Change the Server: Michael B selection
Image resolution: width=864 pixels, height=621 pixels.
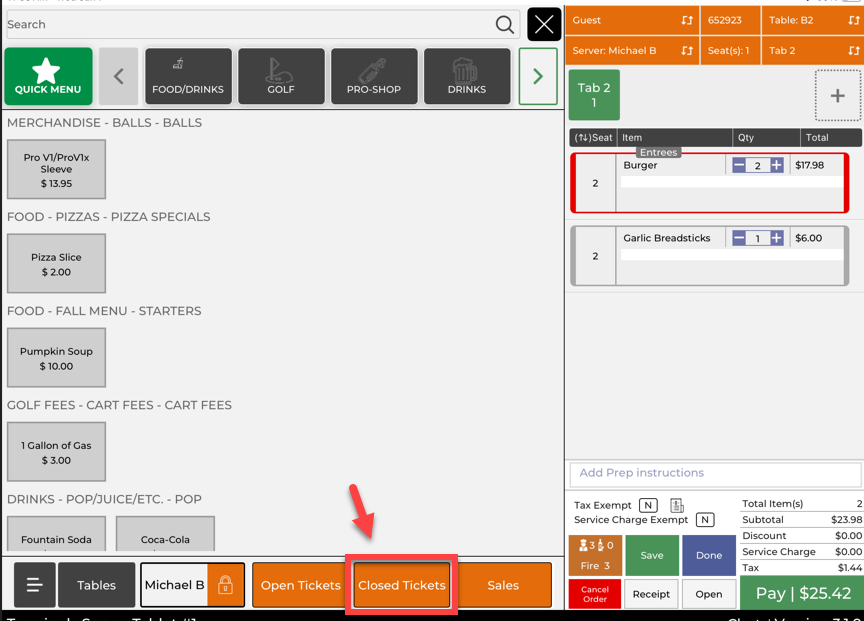point(632,50)
